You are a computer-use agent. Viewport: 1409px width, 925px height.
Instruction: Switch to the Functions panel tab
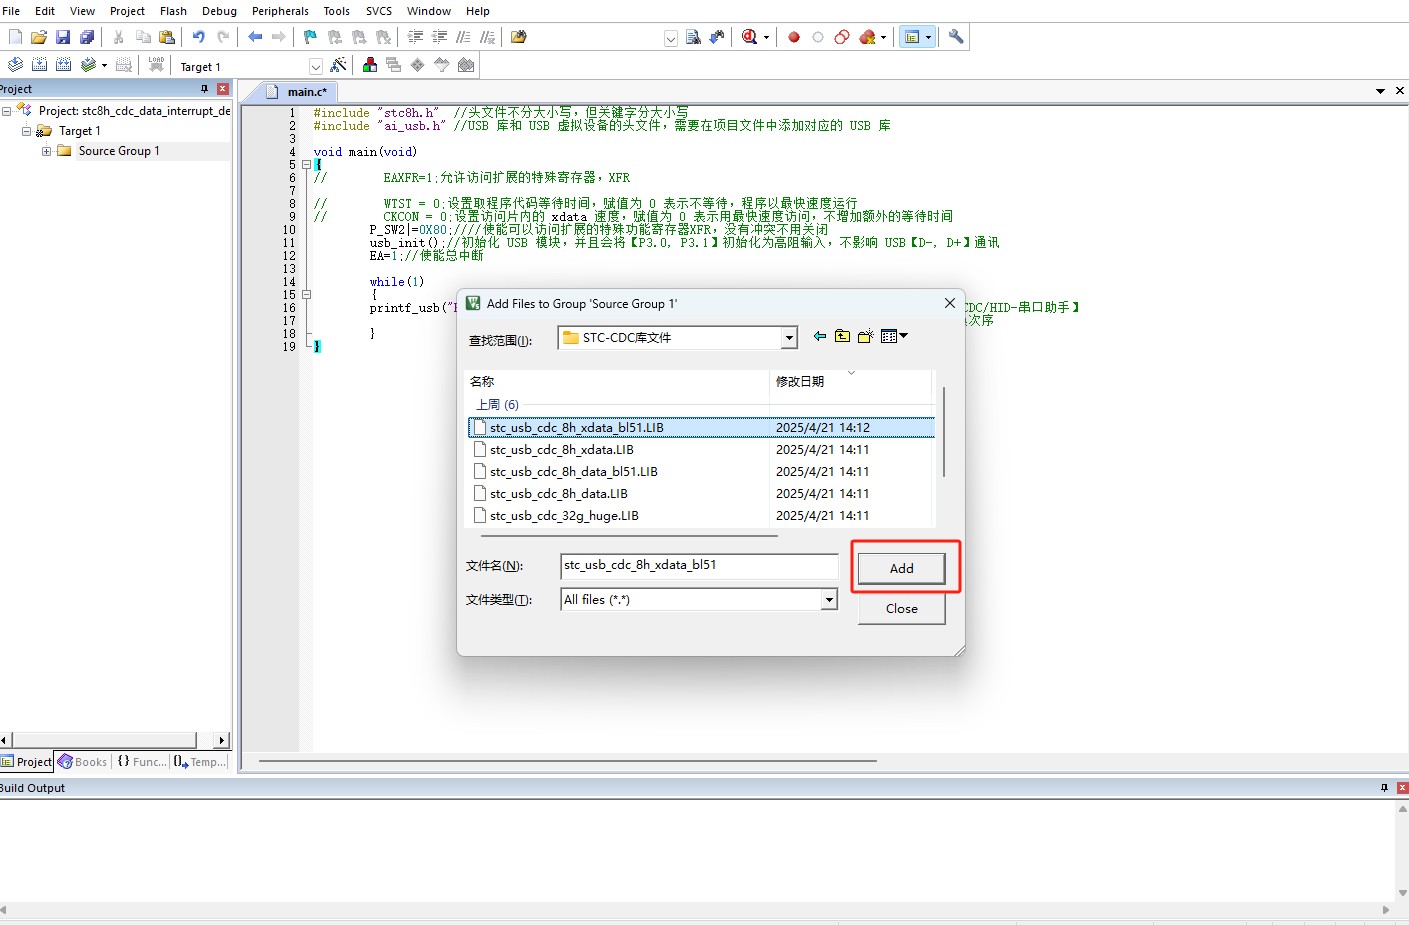coord(142,762)
